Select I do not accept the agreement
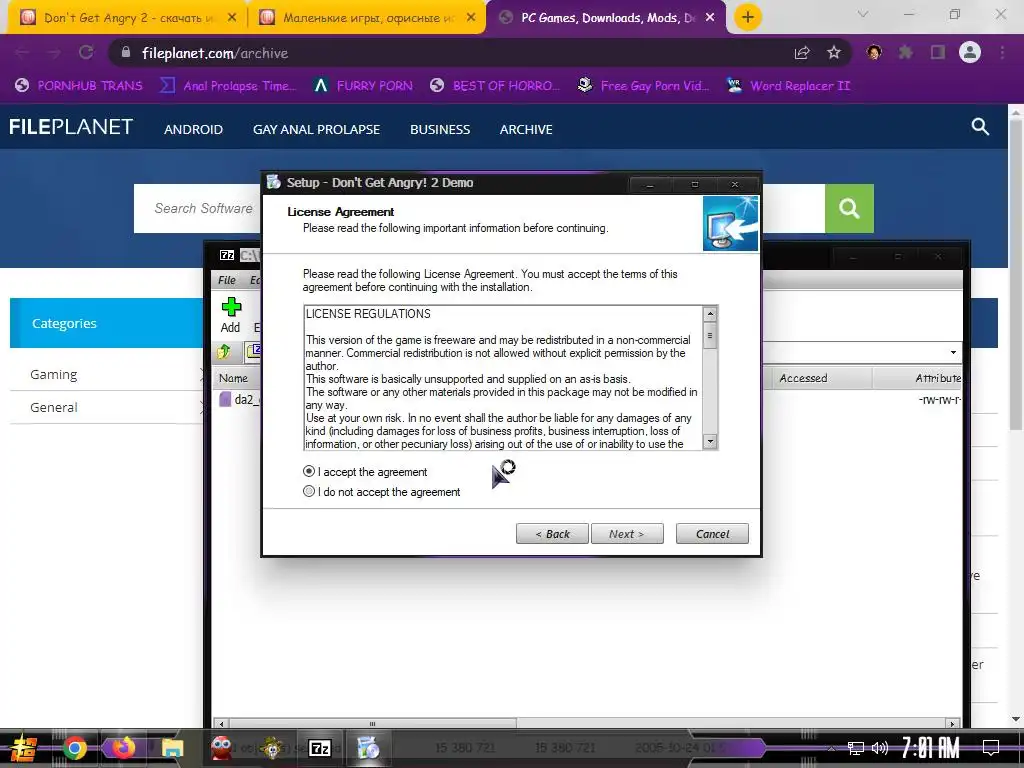The image size is (1024, 768). pyautogui.click(x=309, y=491)
